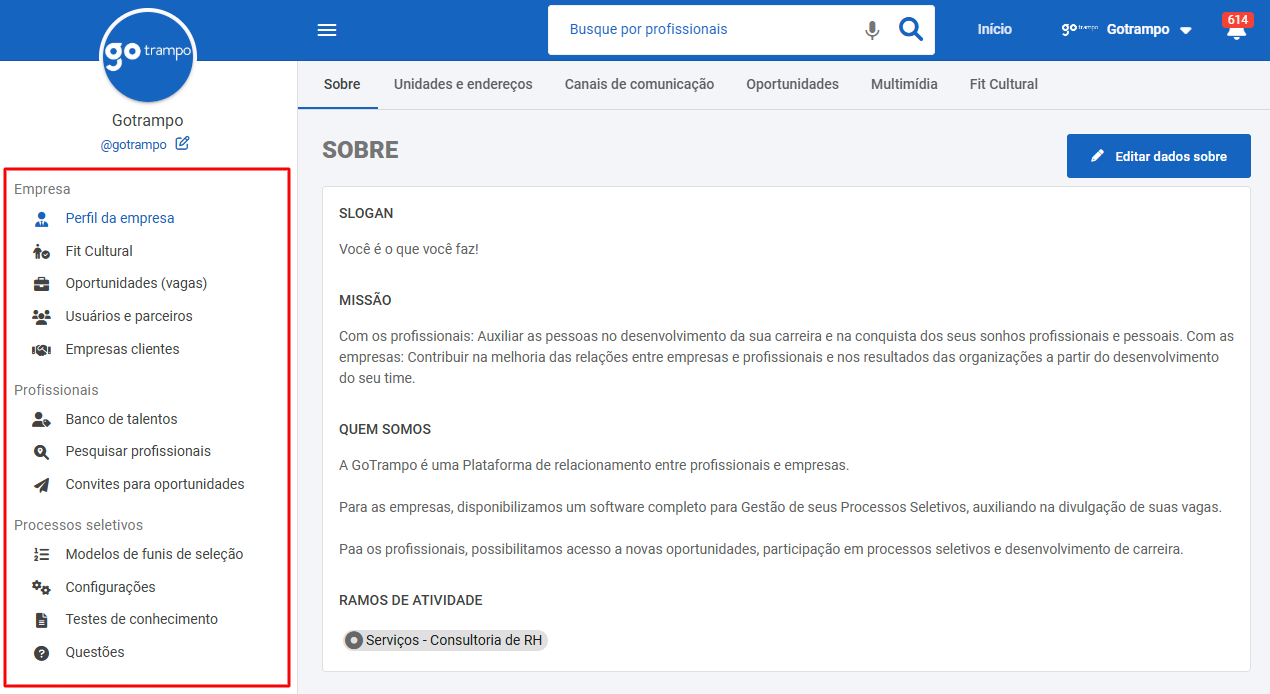Click the slogan text "Você é o que você faz!"
The image size is (1270, 694).
point(409,248)
